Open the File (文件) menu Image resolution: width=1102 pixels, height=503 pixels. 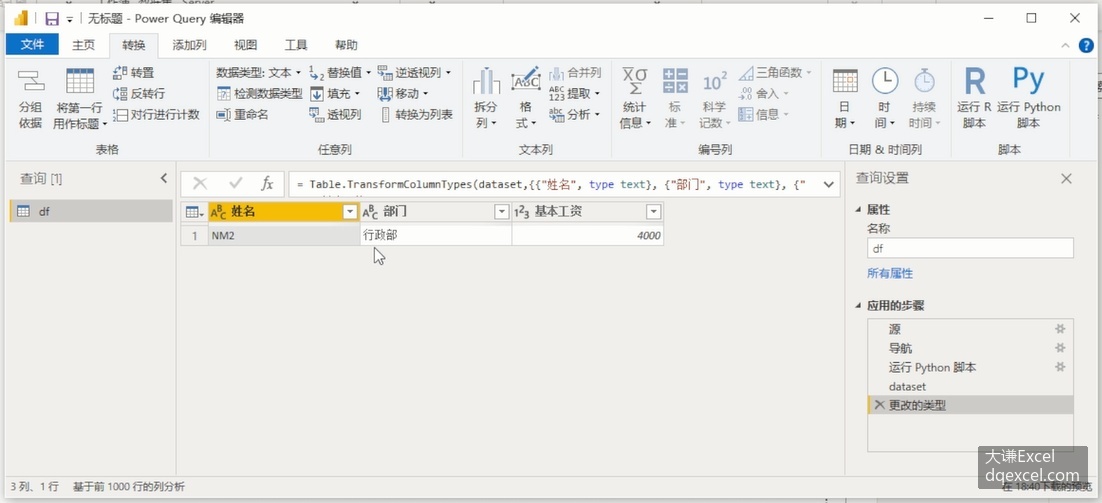click(x=32, y=45)
